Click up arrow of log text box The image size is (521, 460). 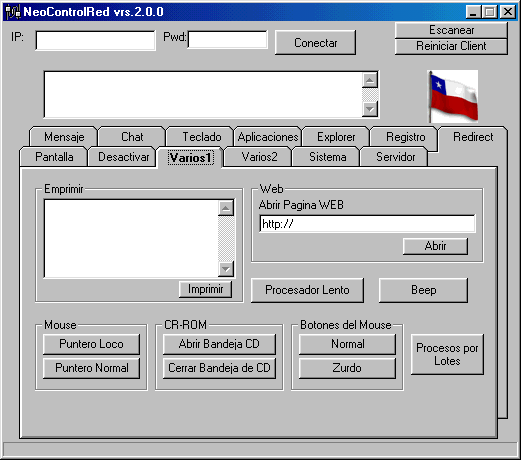(370, 80)
